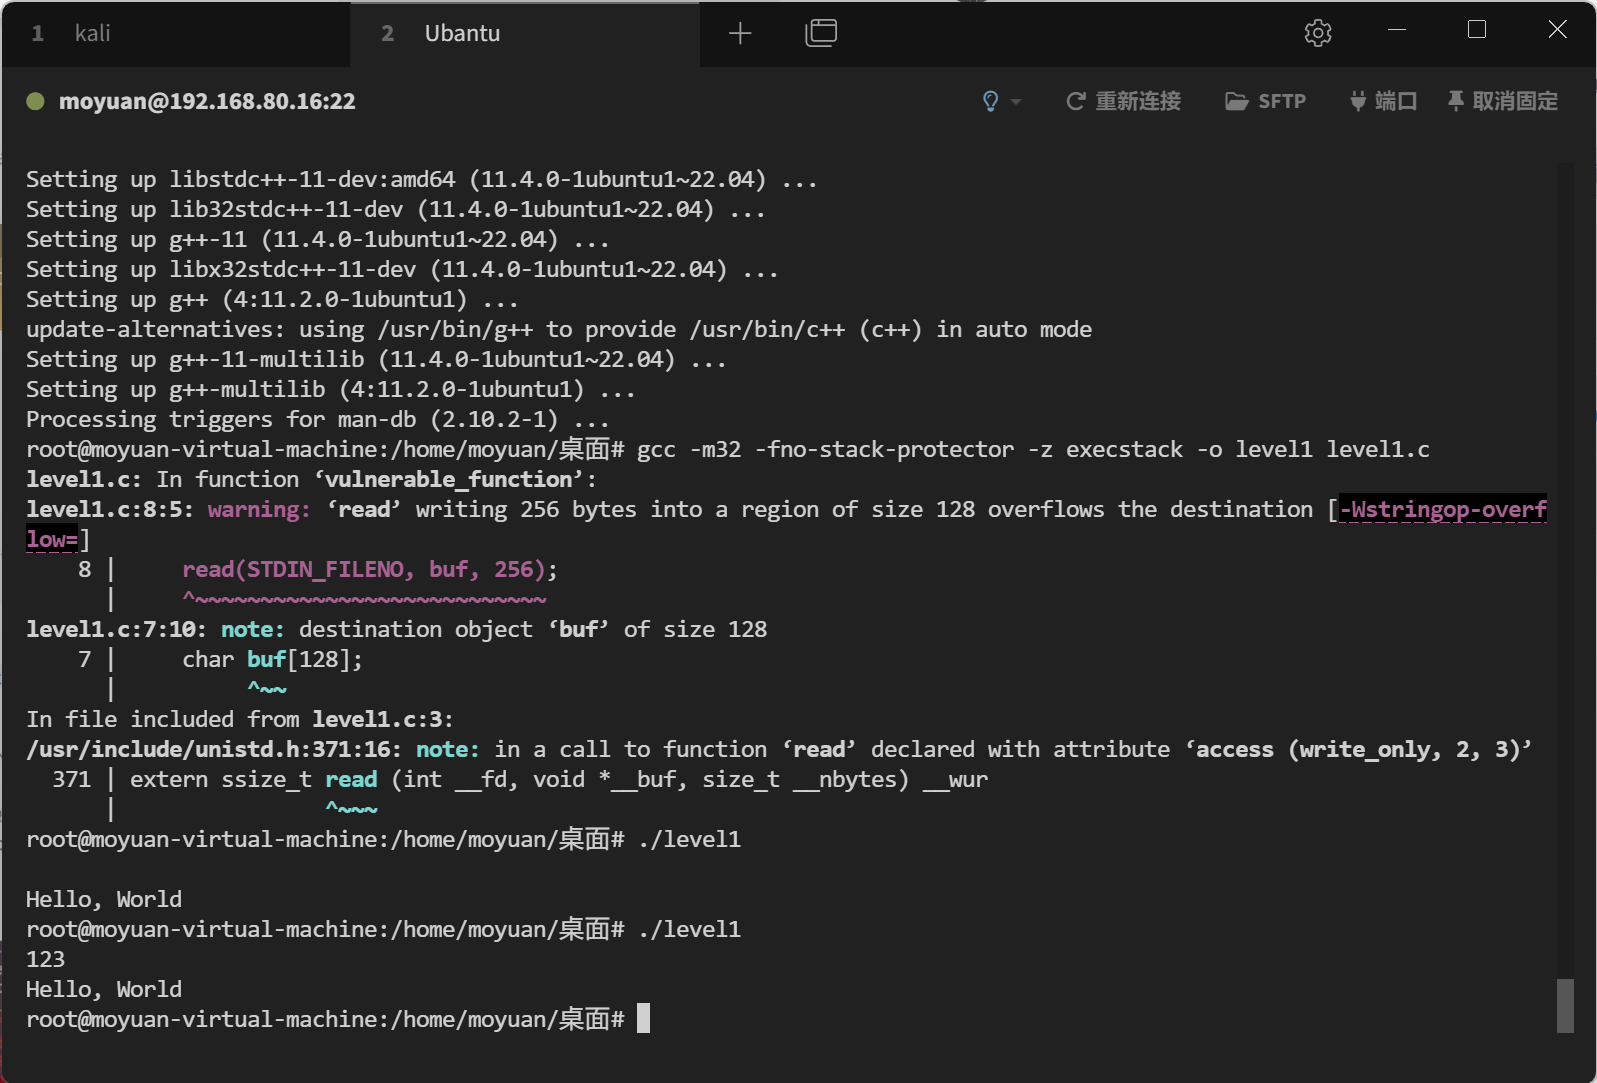Close the terminal window
This screenshot has width=1597, height=1083.
pos(1557,30)
